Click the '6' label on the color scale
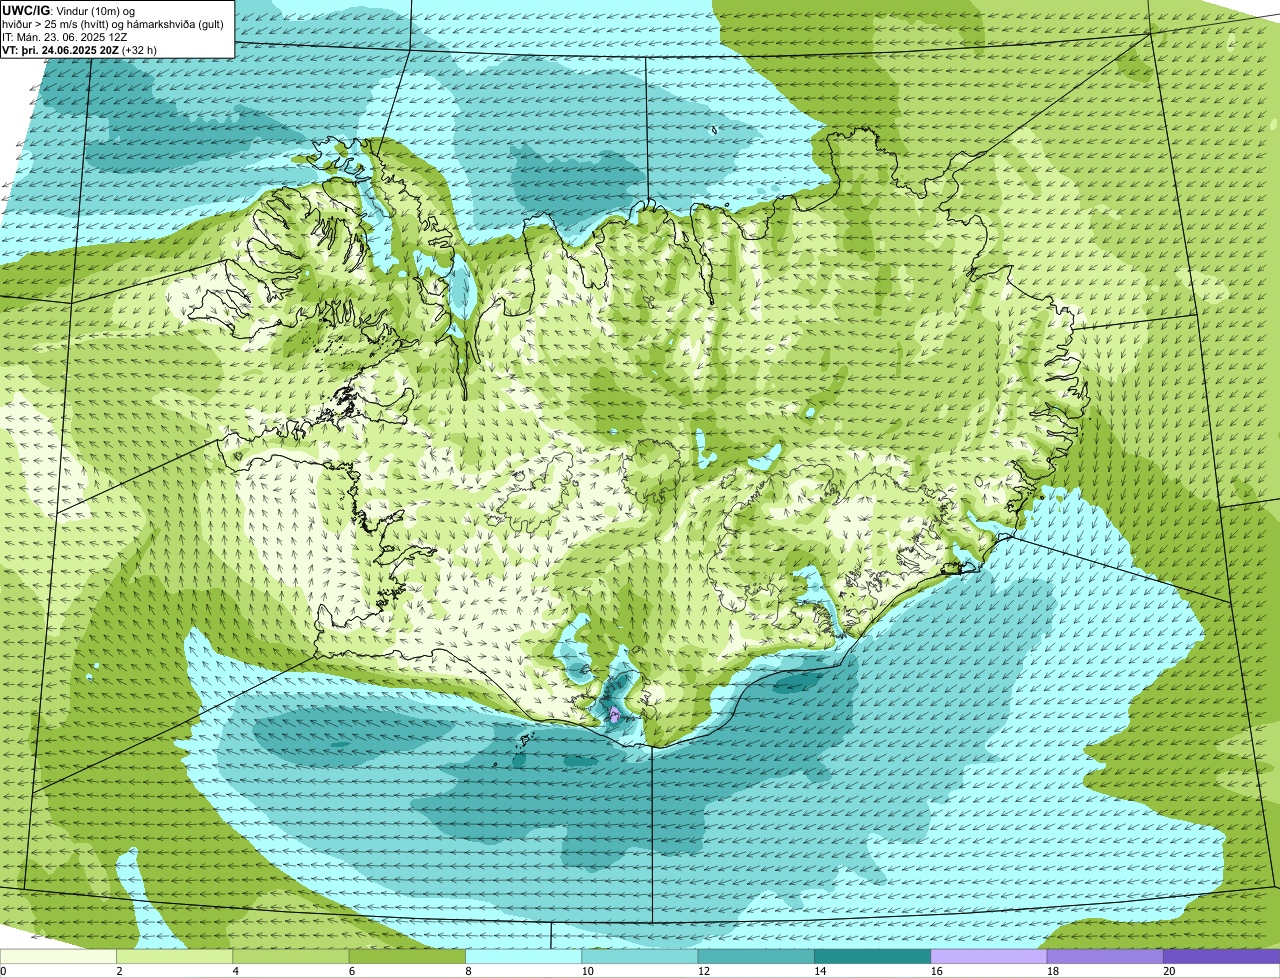The height and width of the screenshot is (978, 1280). 351,971
